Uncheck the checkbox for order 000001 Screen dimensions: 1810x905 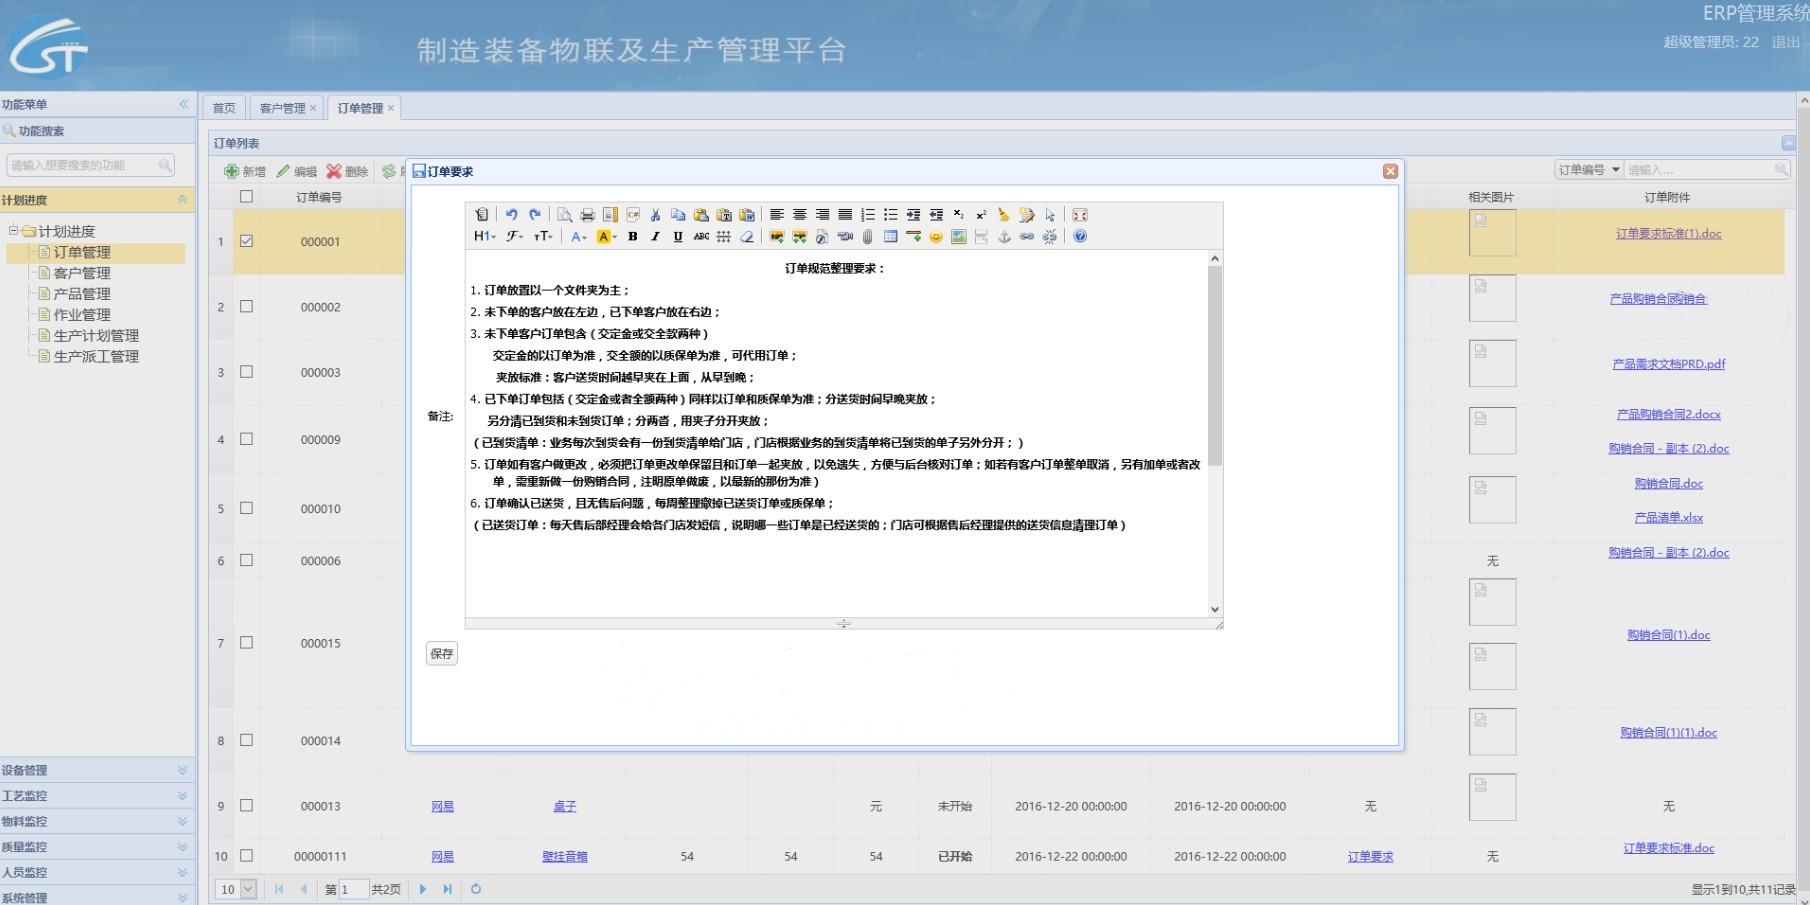[x=246, y=241]
